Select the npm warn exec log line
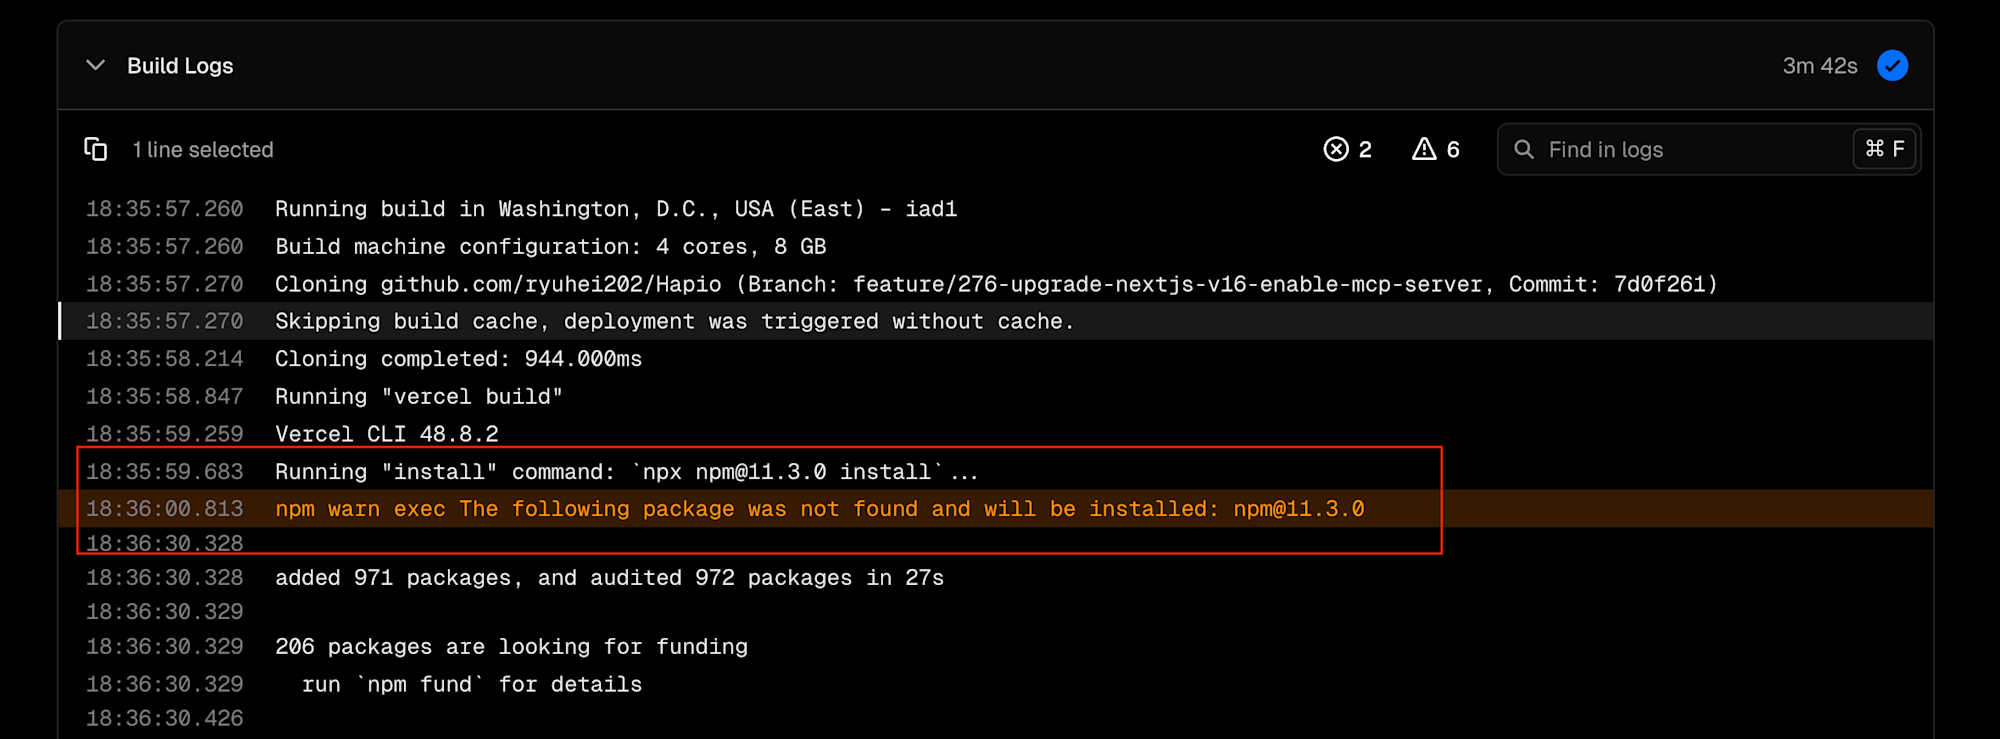2000x739 pixels. (819, 509)
